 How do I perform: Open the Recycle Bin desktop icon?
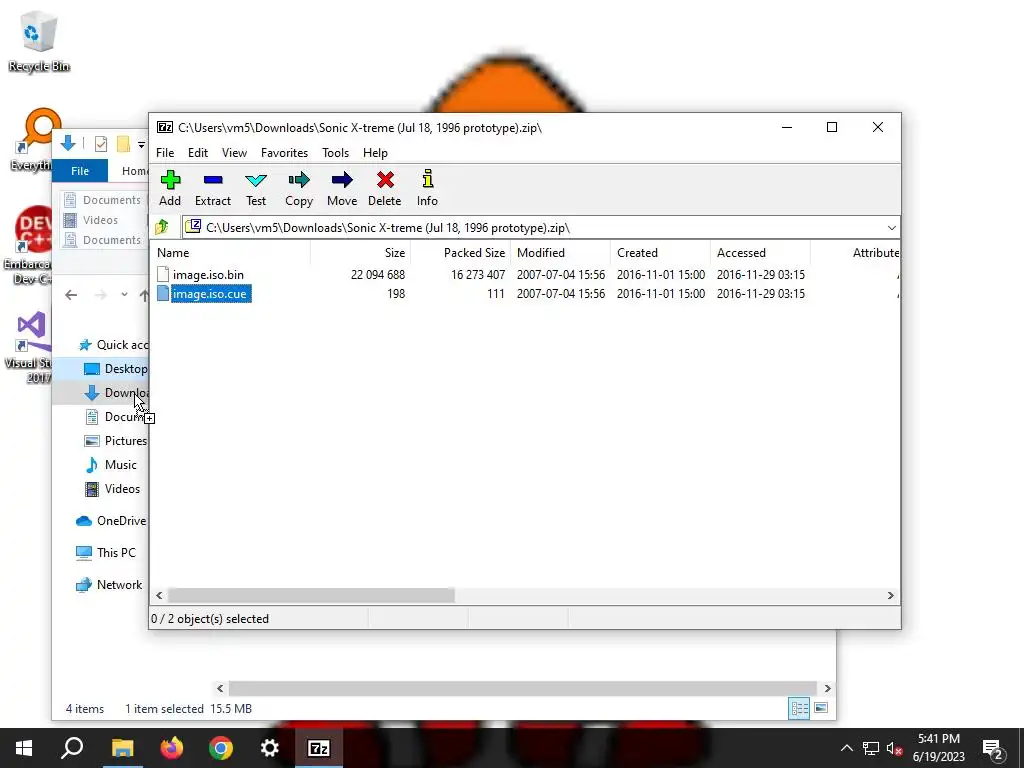[x=39, y=40]
